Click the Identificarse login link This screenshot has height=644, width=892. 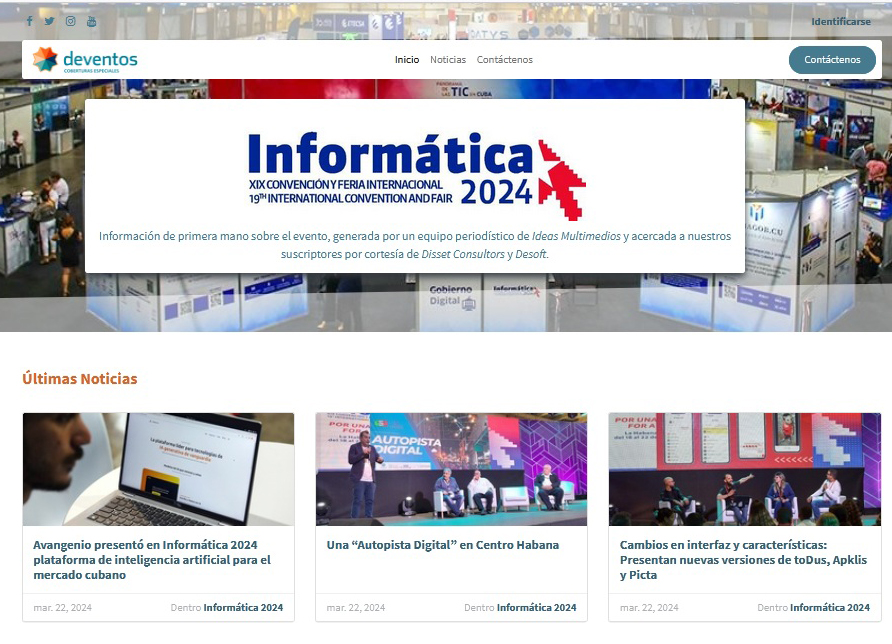coord(841,22)
